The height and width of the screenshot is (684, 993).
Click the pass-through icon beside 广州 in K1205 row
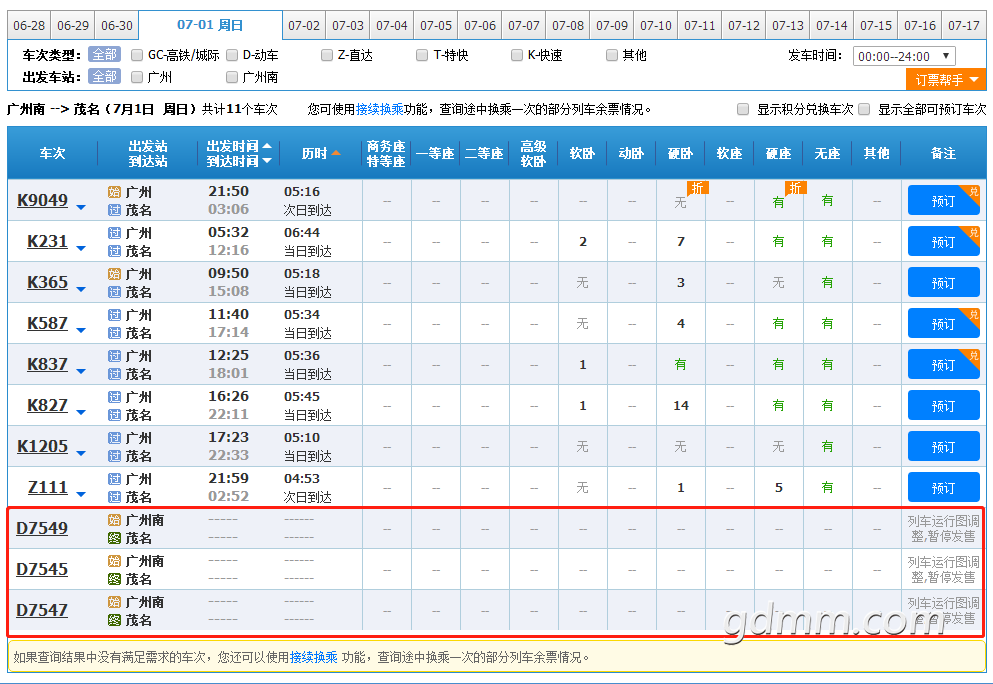point(114,438)
